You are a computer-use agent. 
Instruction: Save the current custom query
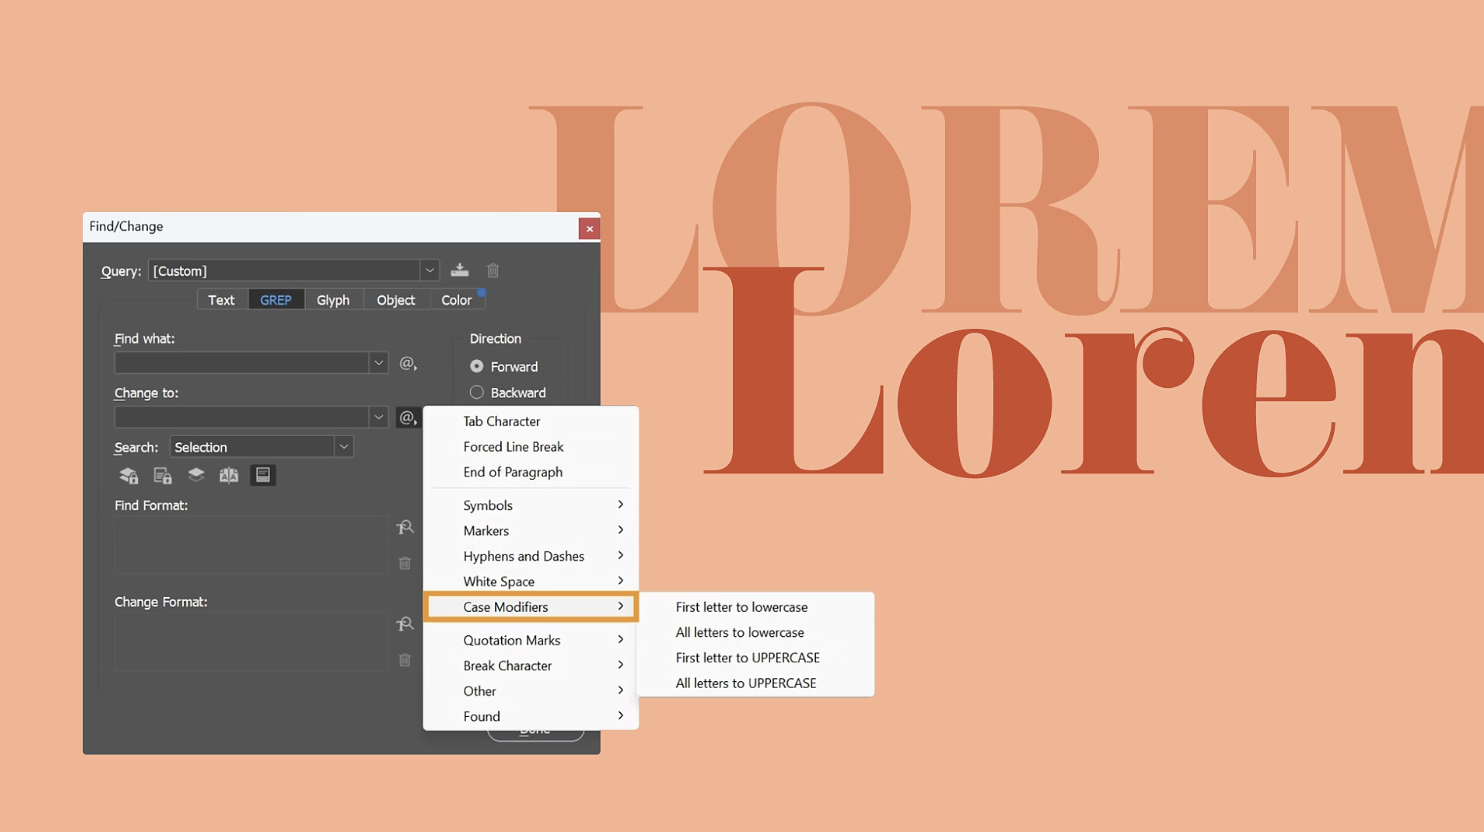(x=459, y=270)
